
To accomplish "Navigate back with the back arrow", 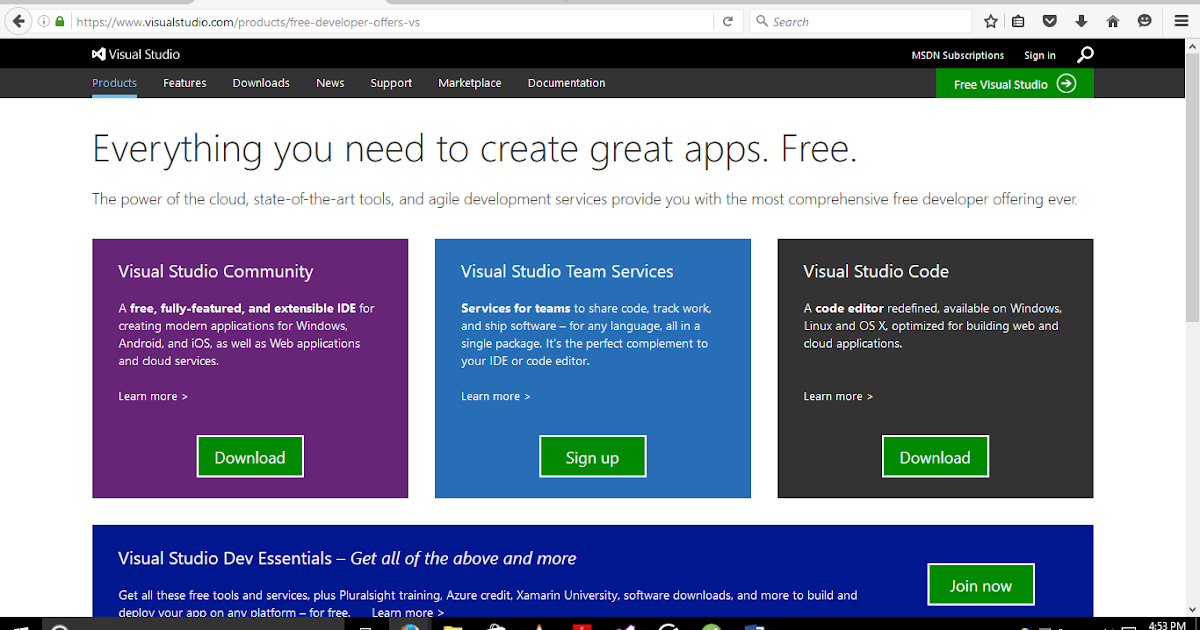I will click(x=18, y=20).
